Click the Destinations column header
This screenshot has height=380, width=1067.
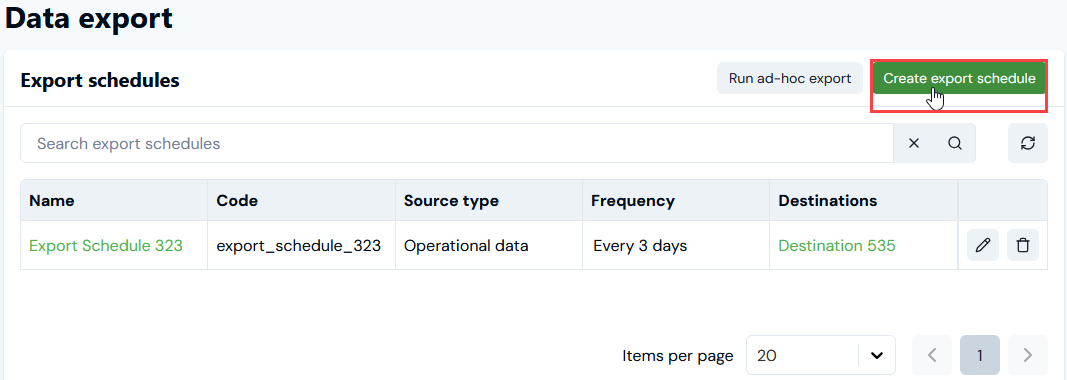click(x=827, y=201)
